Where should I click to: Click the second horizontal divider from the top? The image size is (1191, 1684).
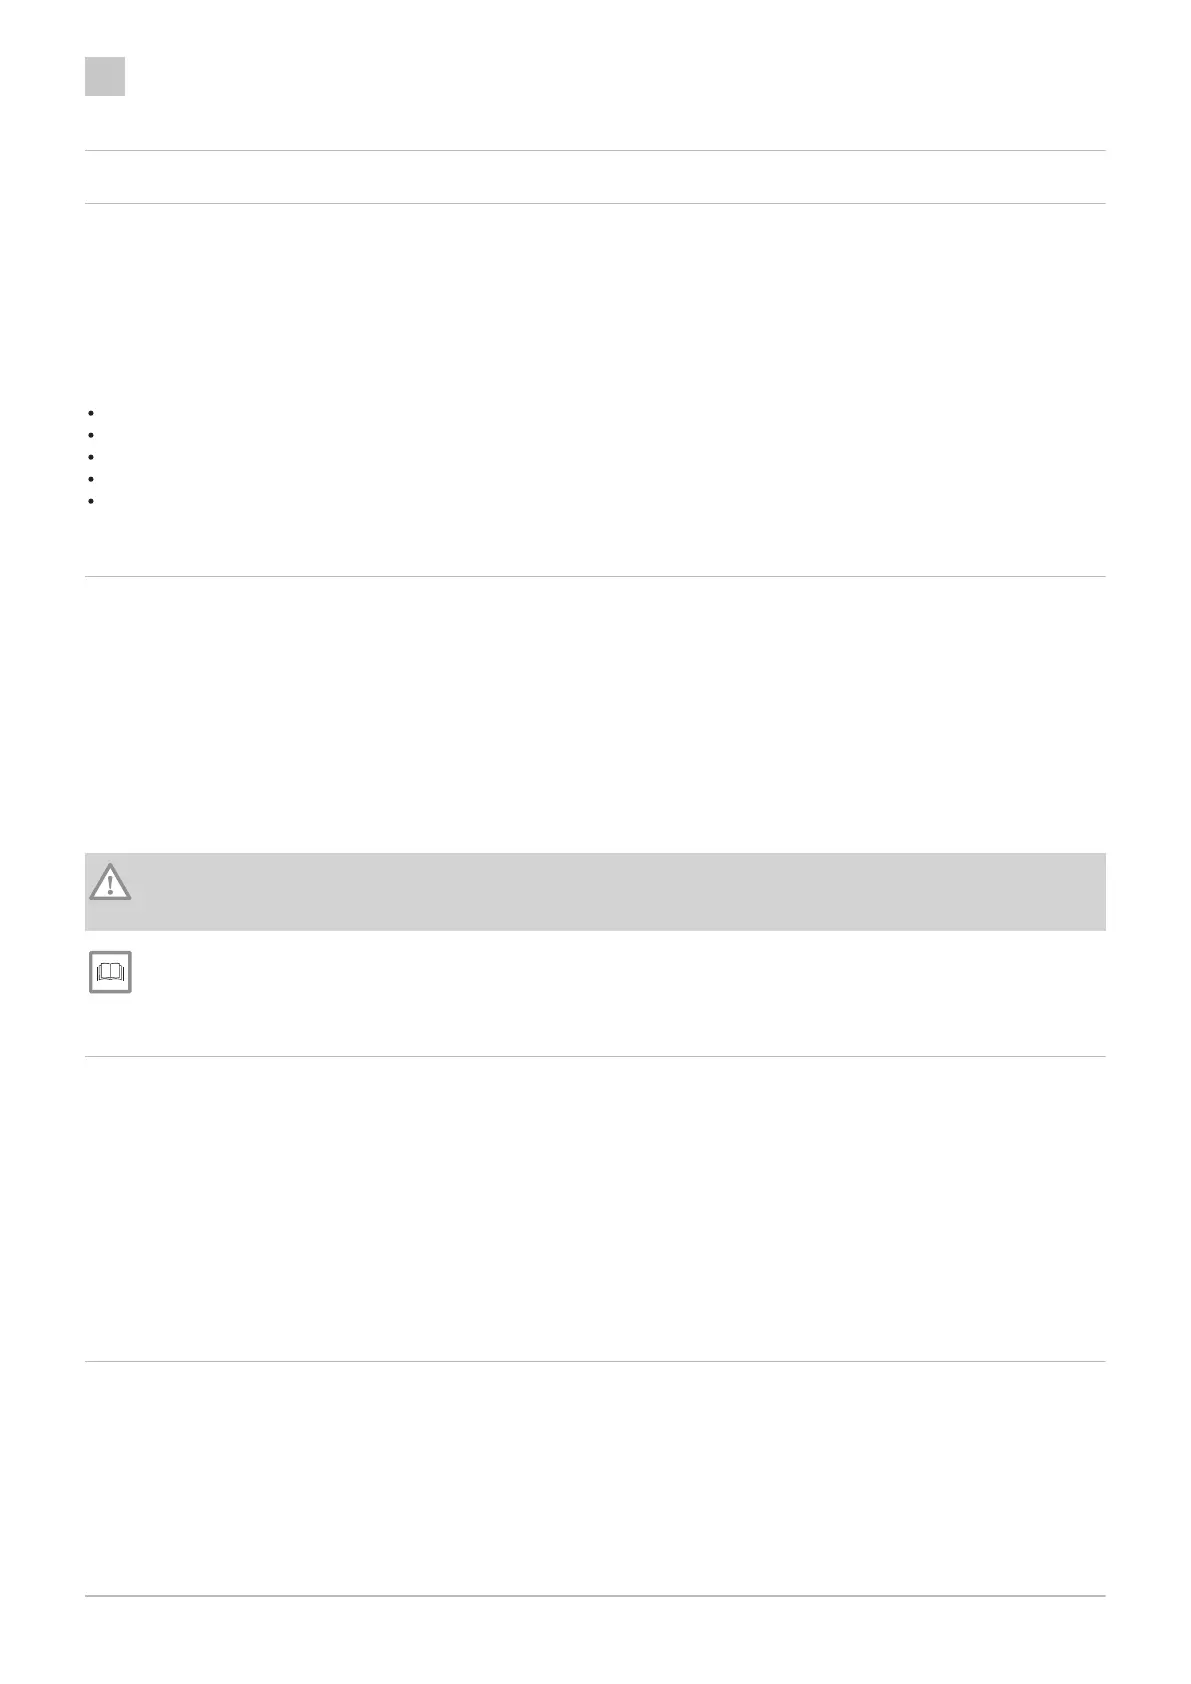click(595, 204)
